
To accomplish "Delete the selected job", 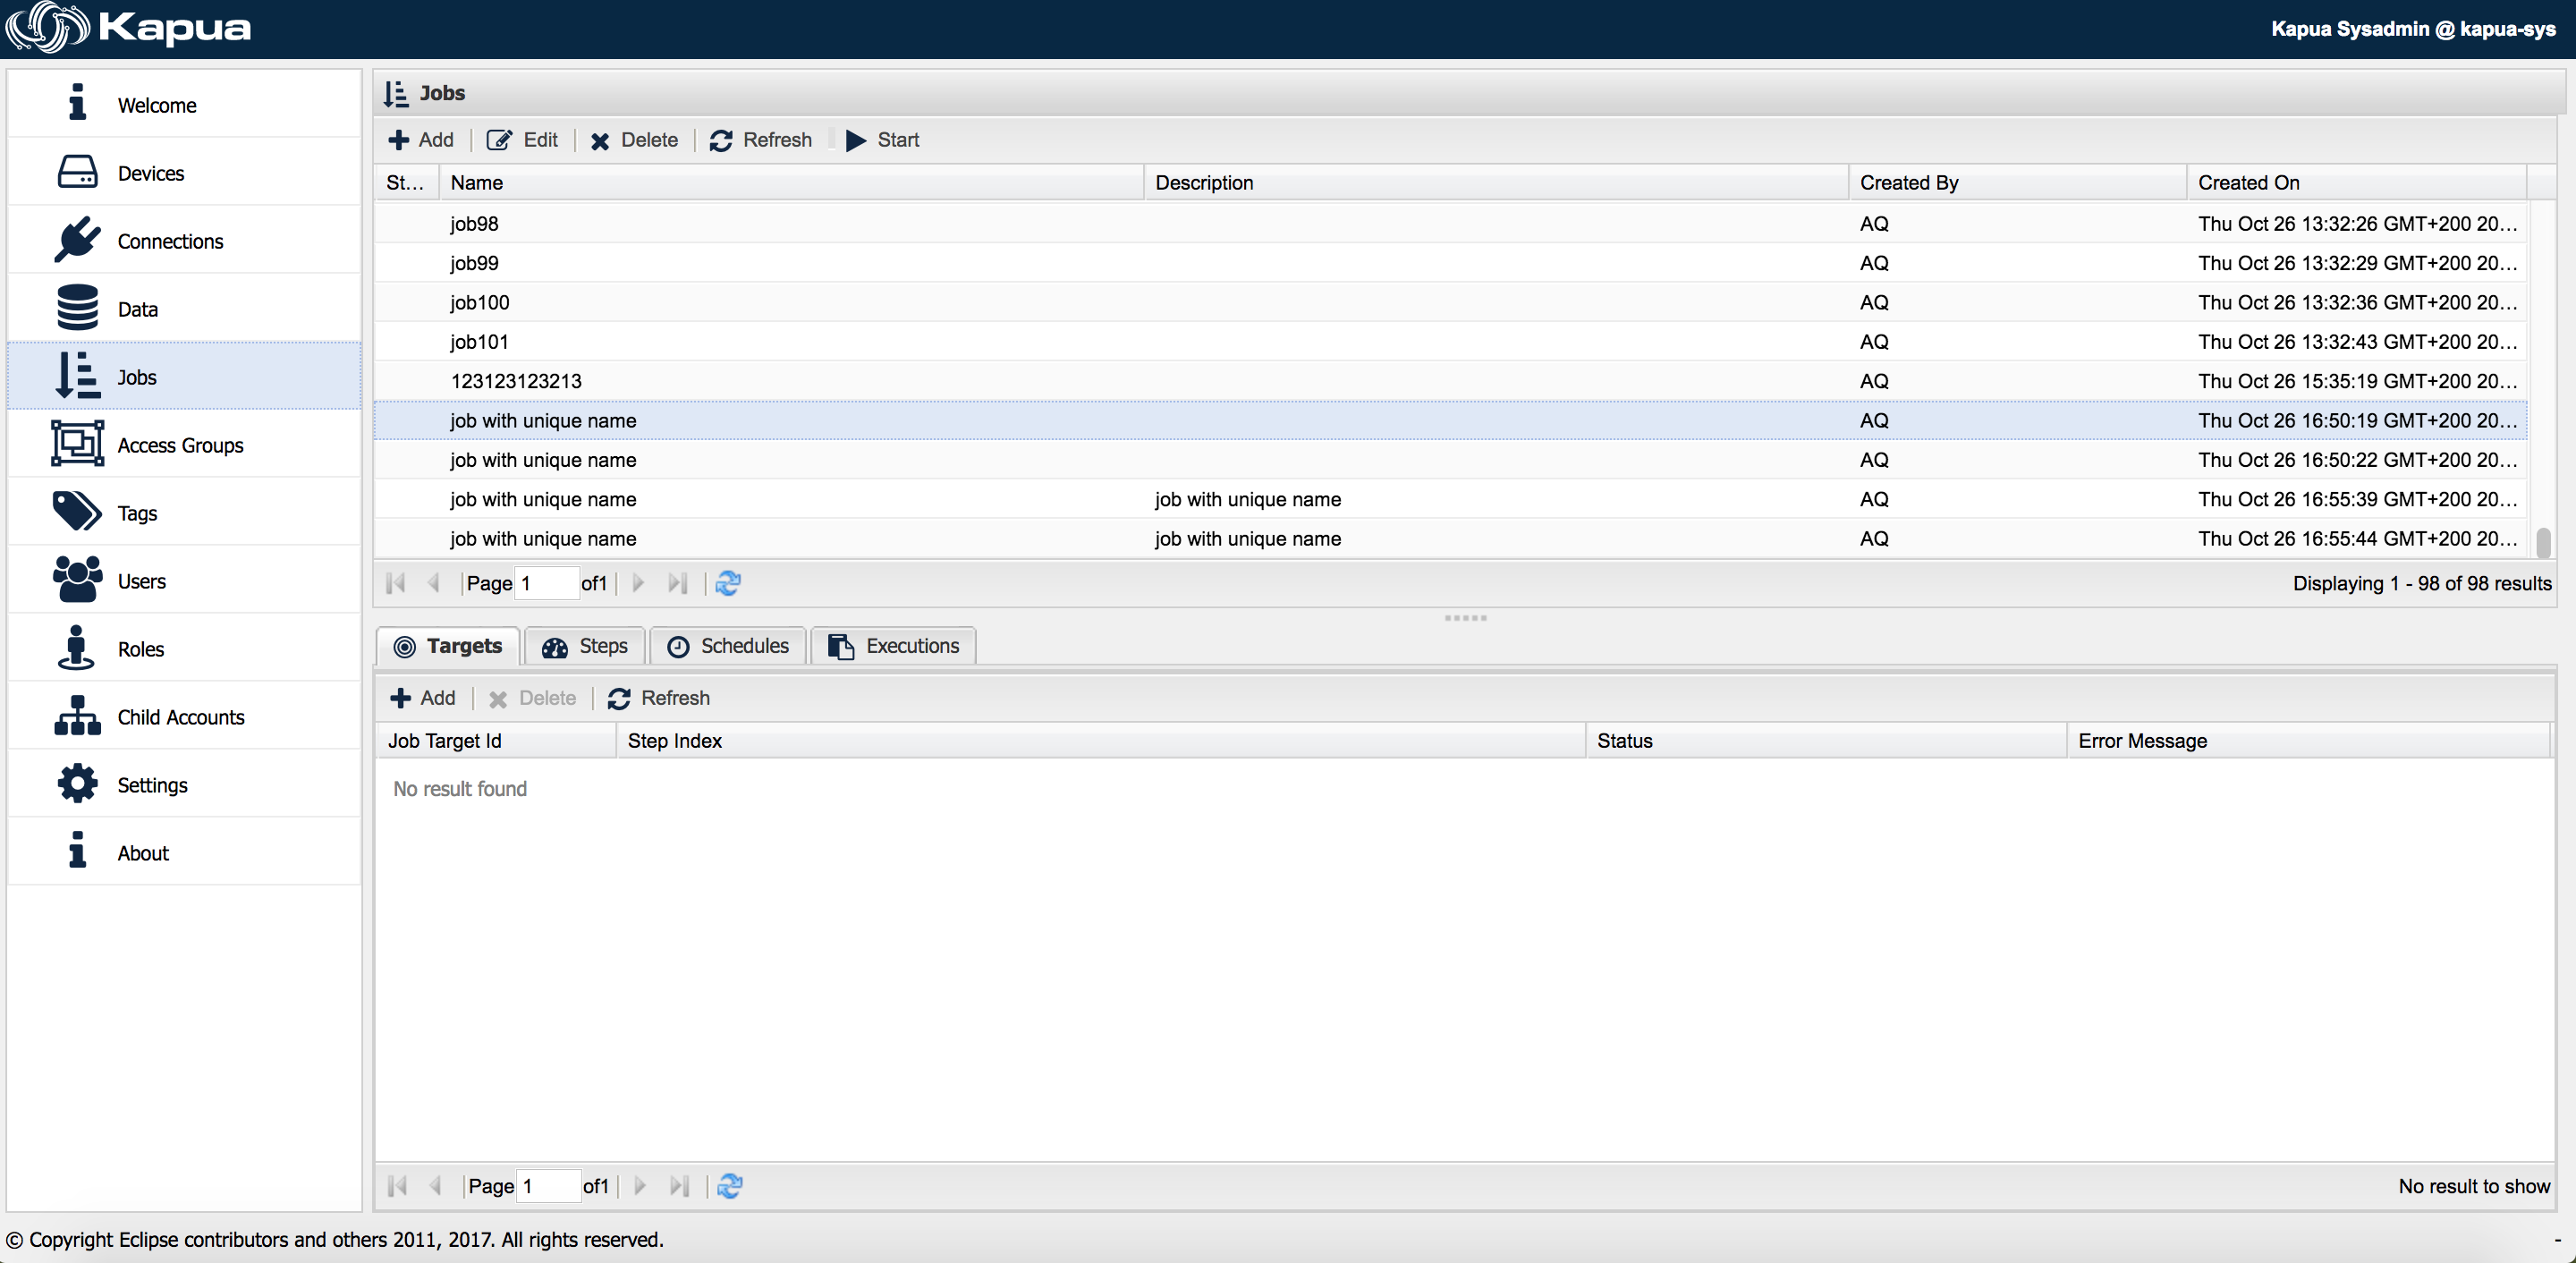I will (x=634, y=140).
